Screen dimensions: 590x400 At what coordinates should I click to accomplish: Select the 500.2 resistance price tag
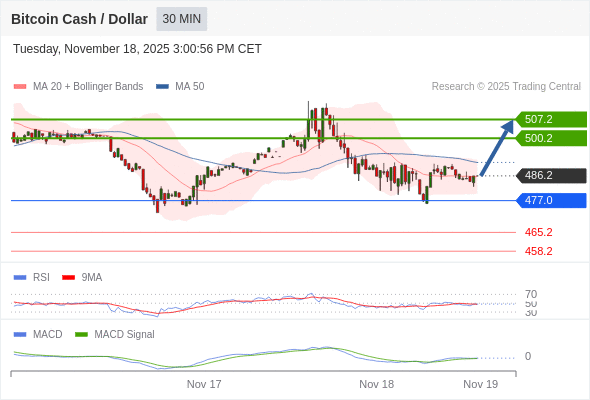pyautogui.click(x=551, y=138)
